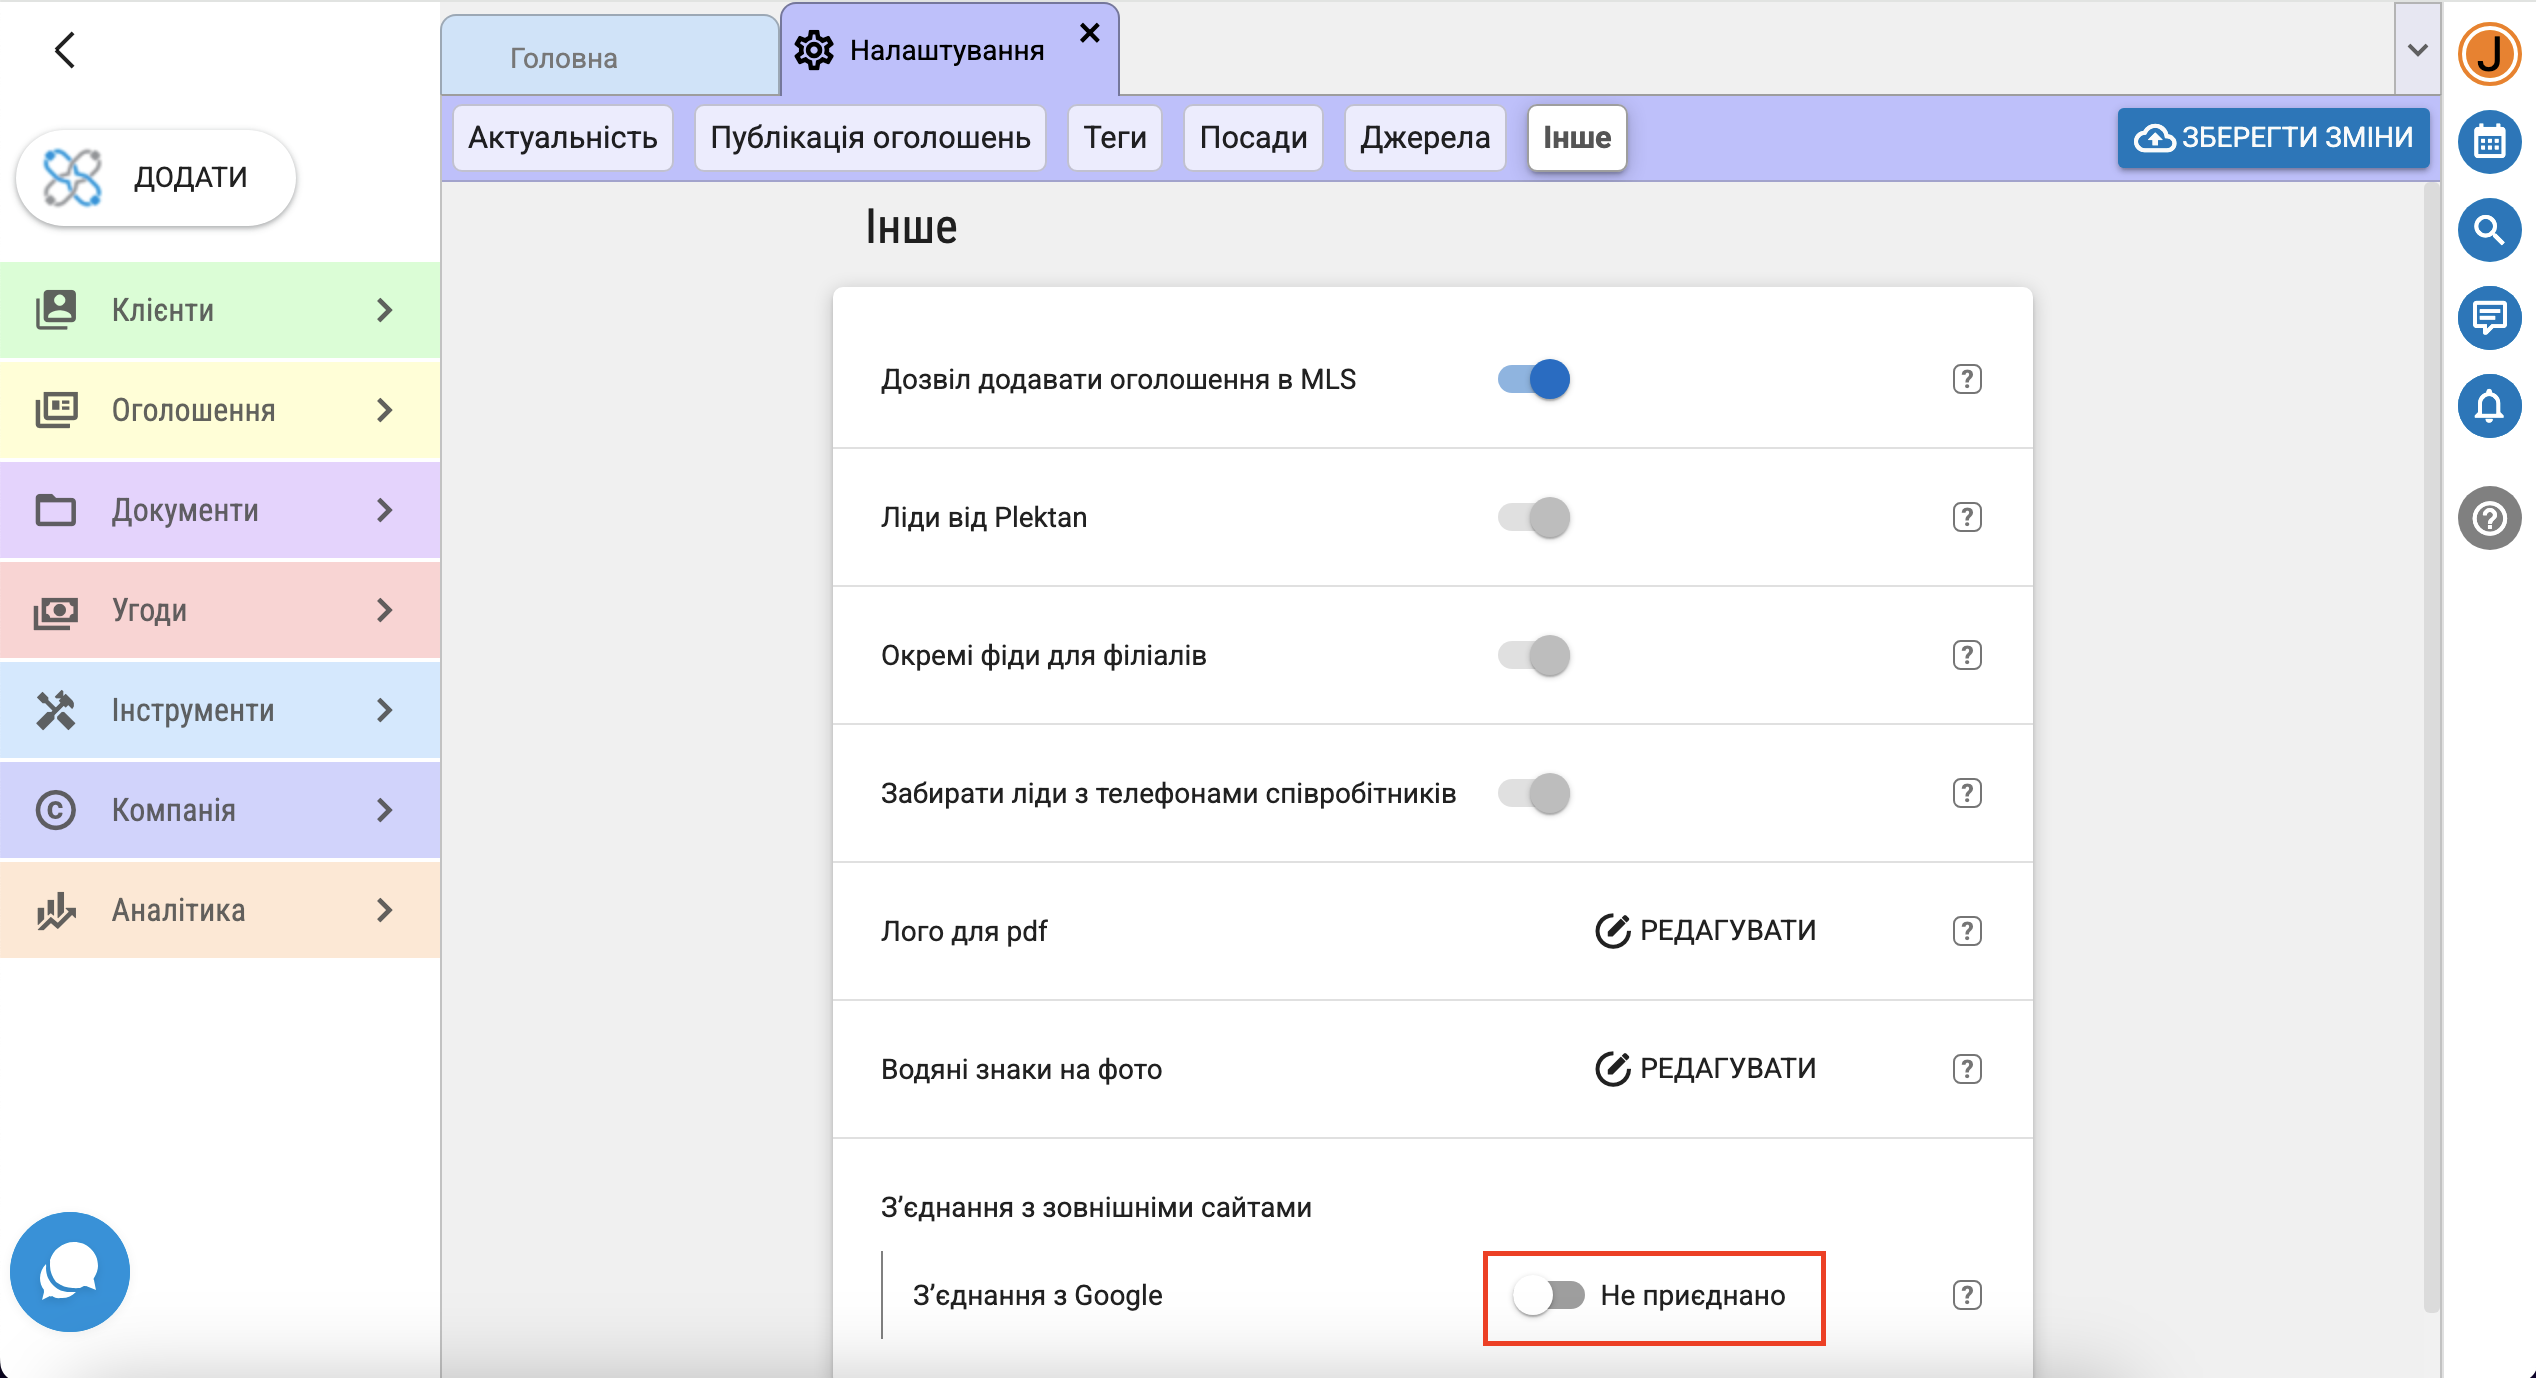Toggle Ліди від Plektan switch

click(1534, 517)
